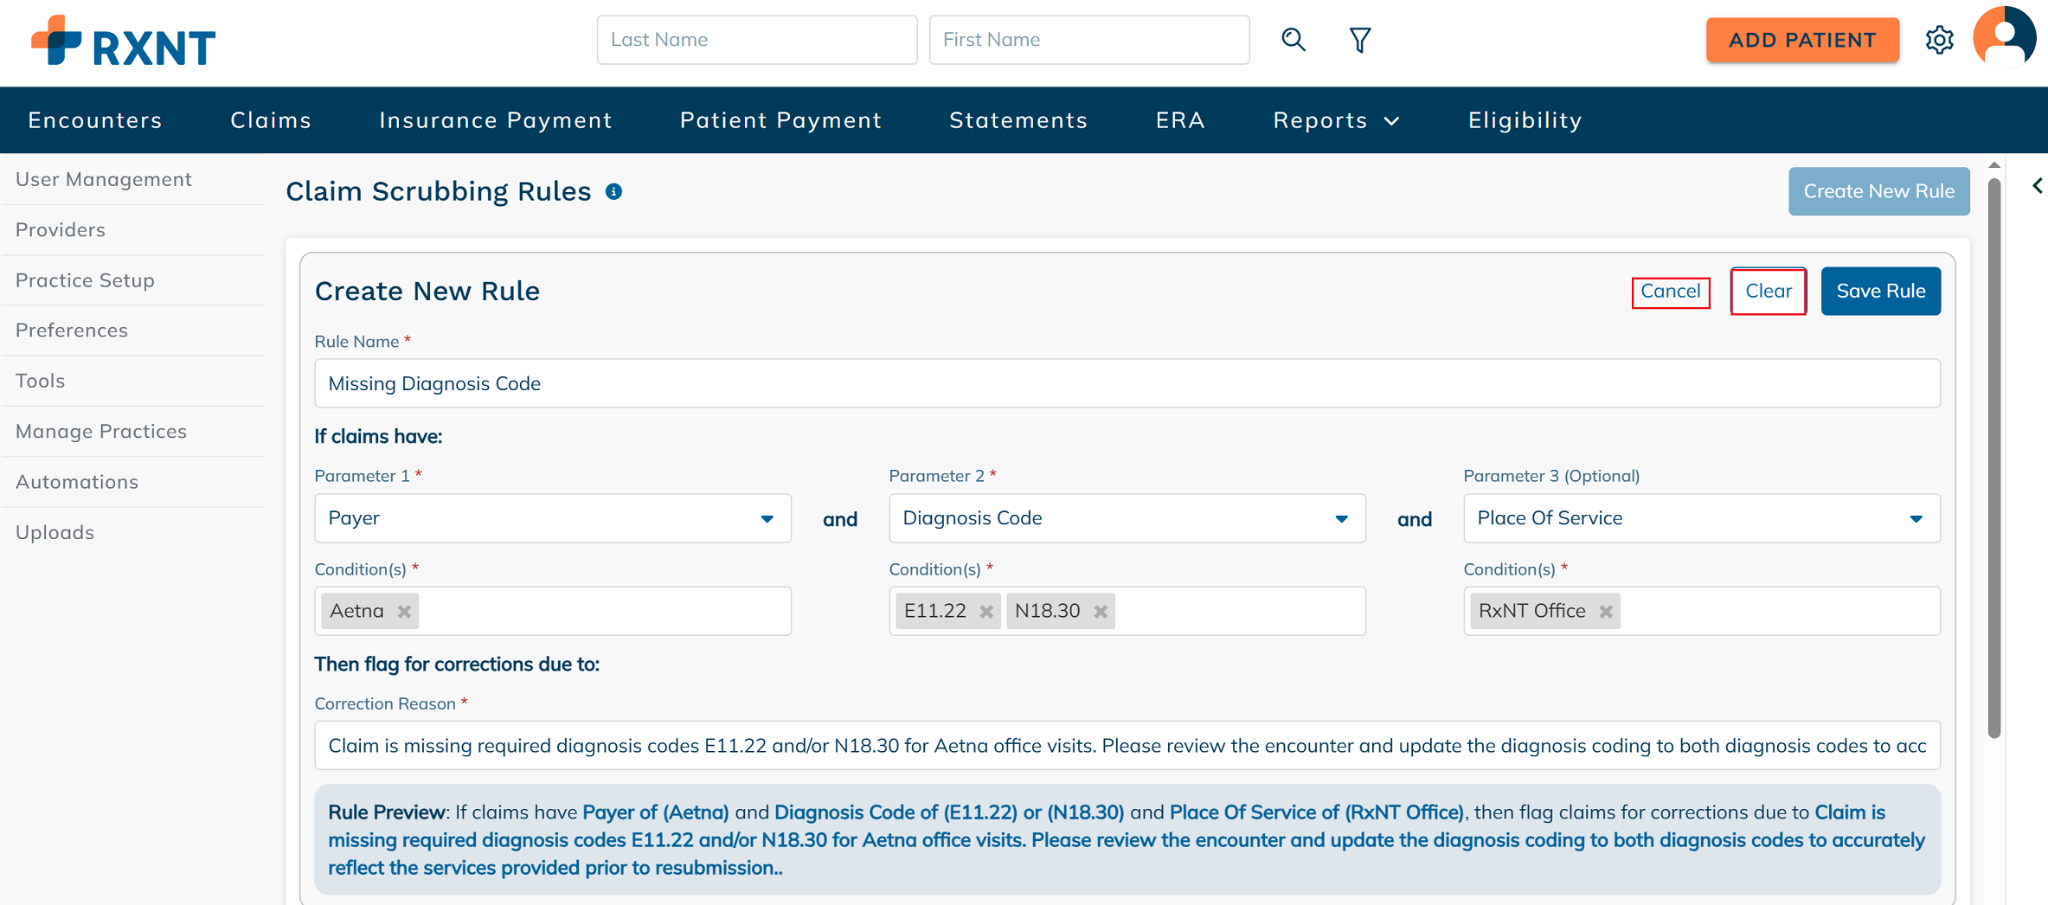Click the ADD PATIENT button
Image resolution: width=2048 pixels, height=905 pixels.
tap(1802, 40)
